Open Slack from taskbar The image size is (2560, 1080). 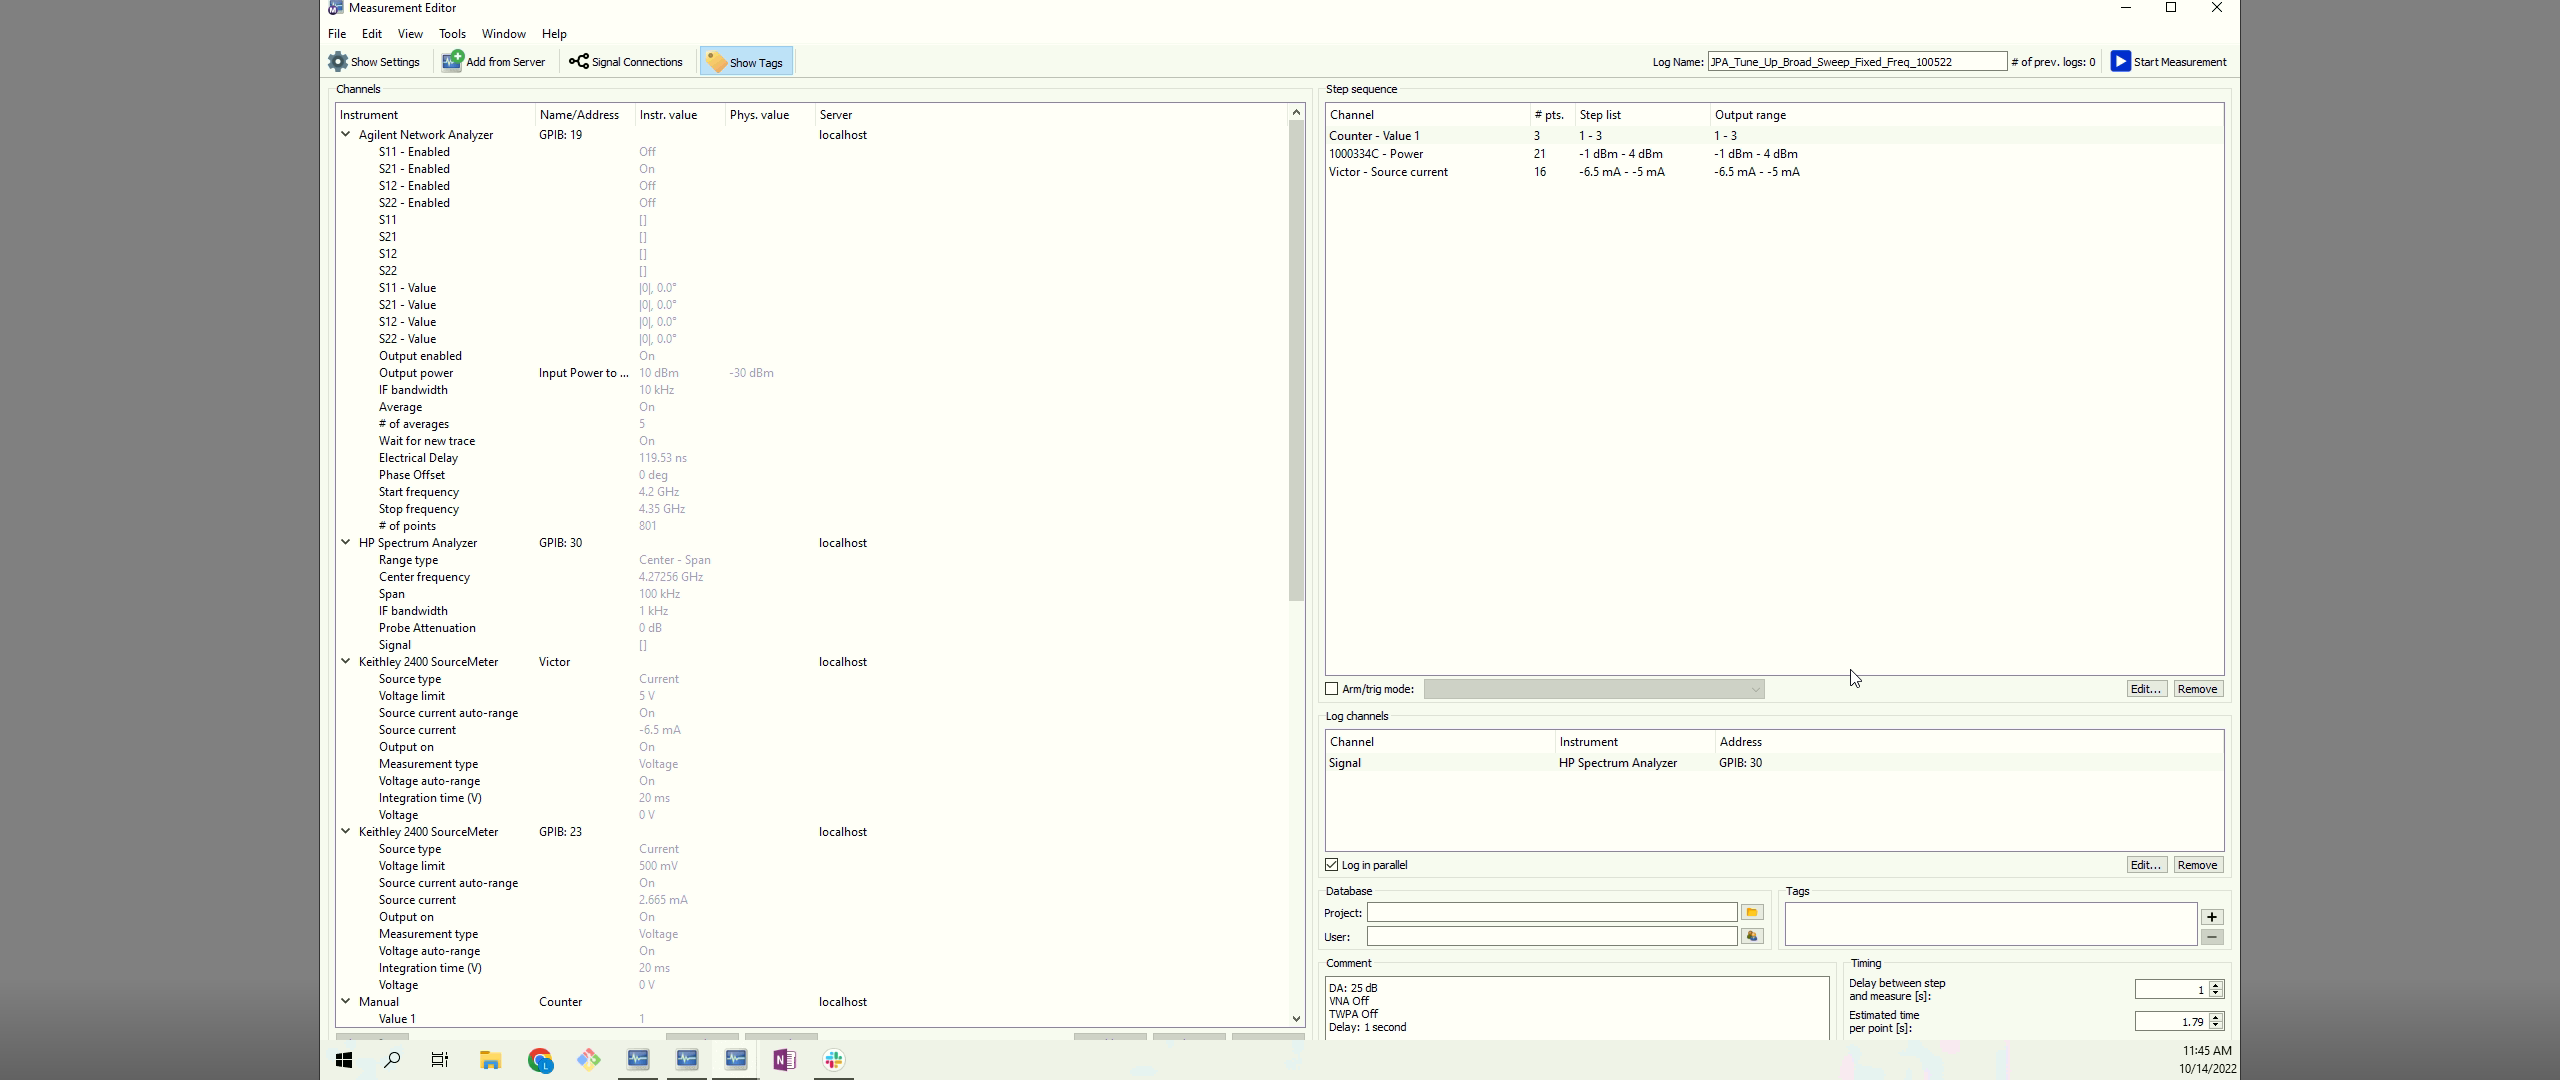pyautogui.click(x=834, y=1060)
